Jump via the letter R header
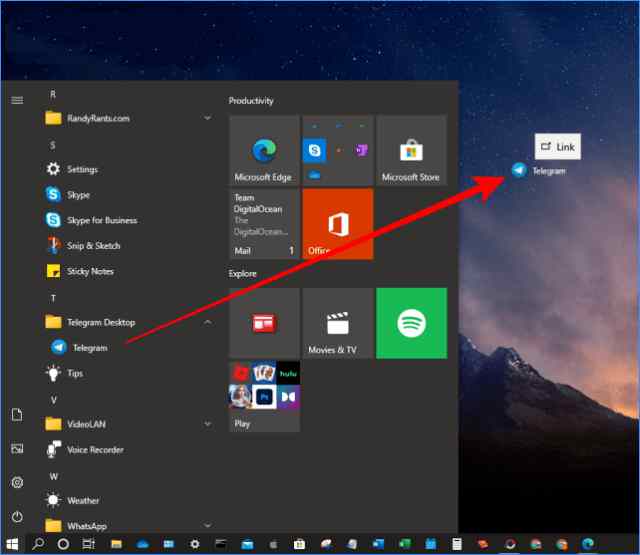This screenshot has width=640, height=555. pyautogui.click(x=53, y=95)
